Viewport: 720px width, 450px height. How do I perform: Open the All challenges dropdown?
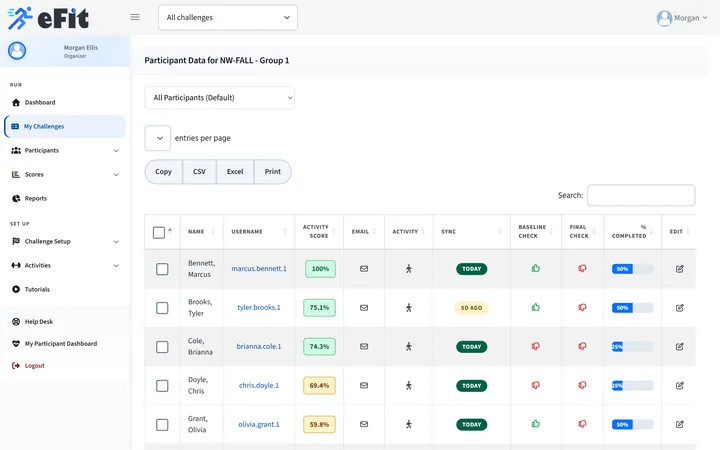pos(228,17)
